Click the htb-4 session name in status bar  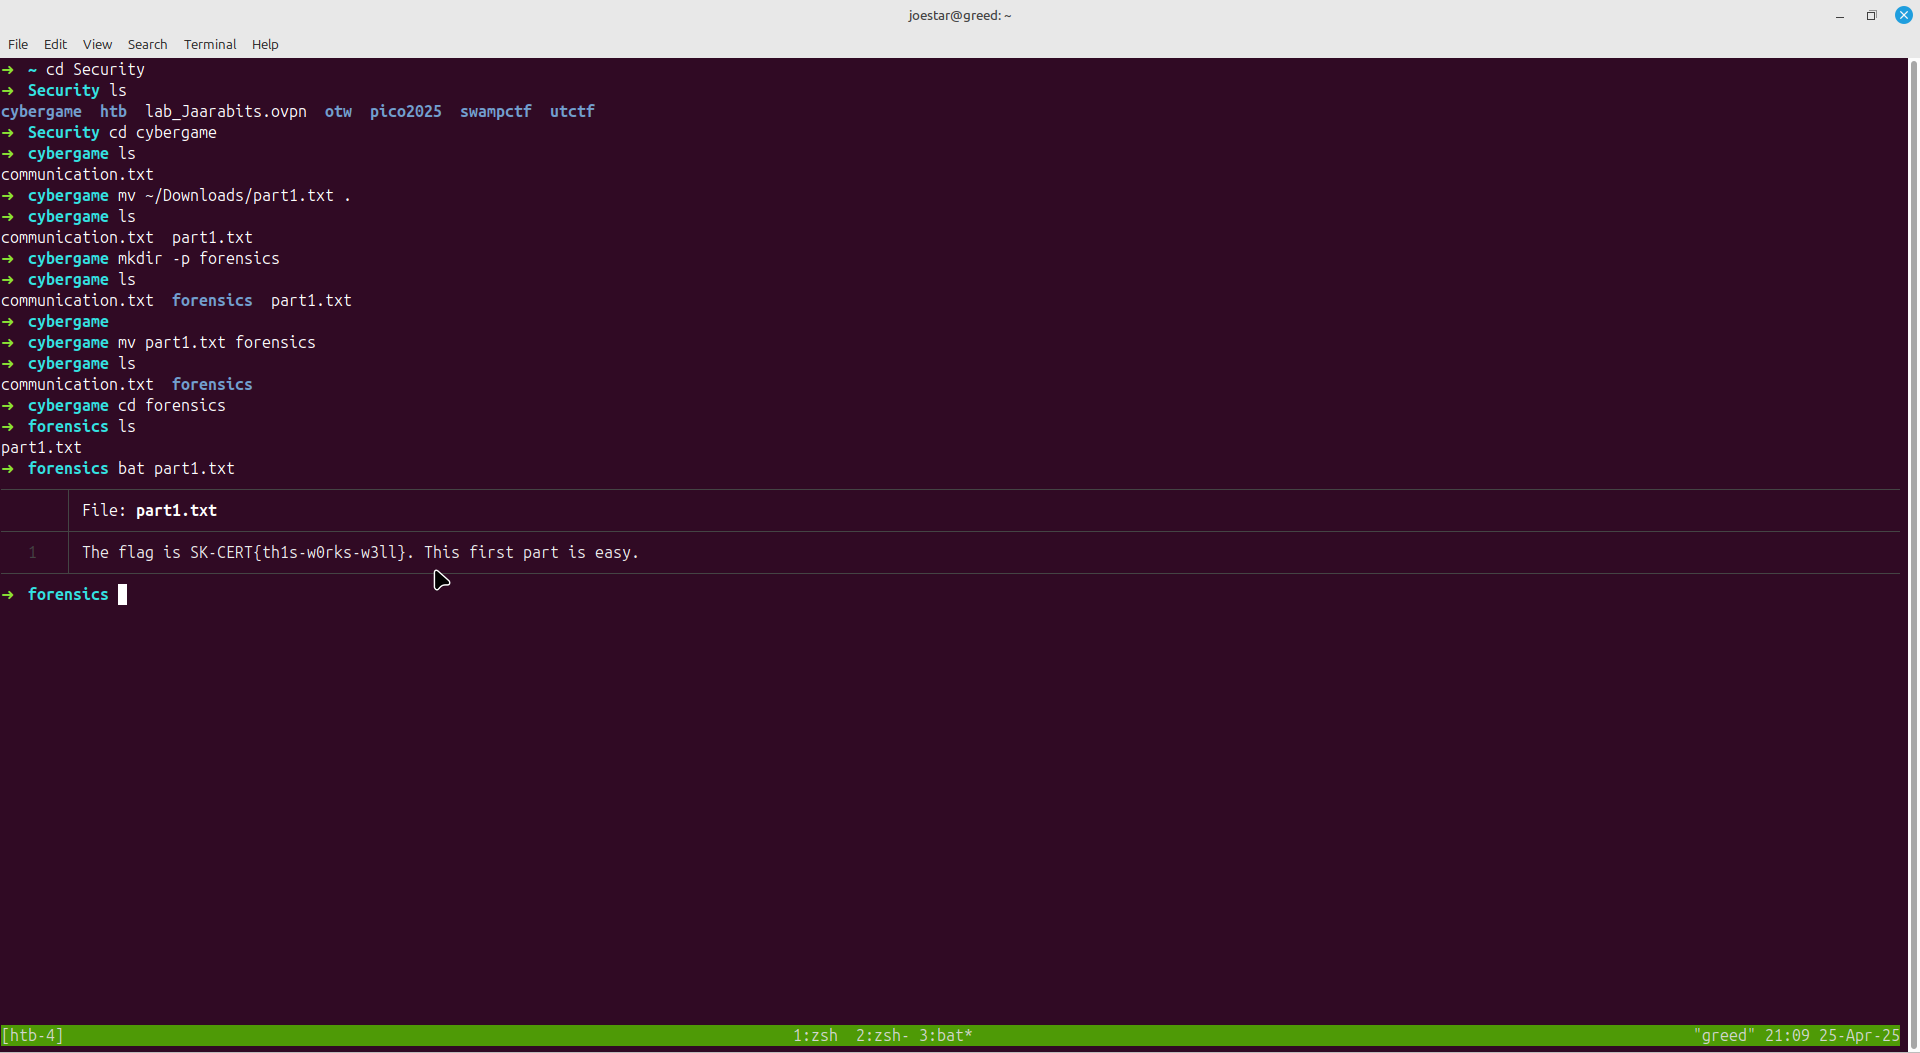(x=33, y=1035)
